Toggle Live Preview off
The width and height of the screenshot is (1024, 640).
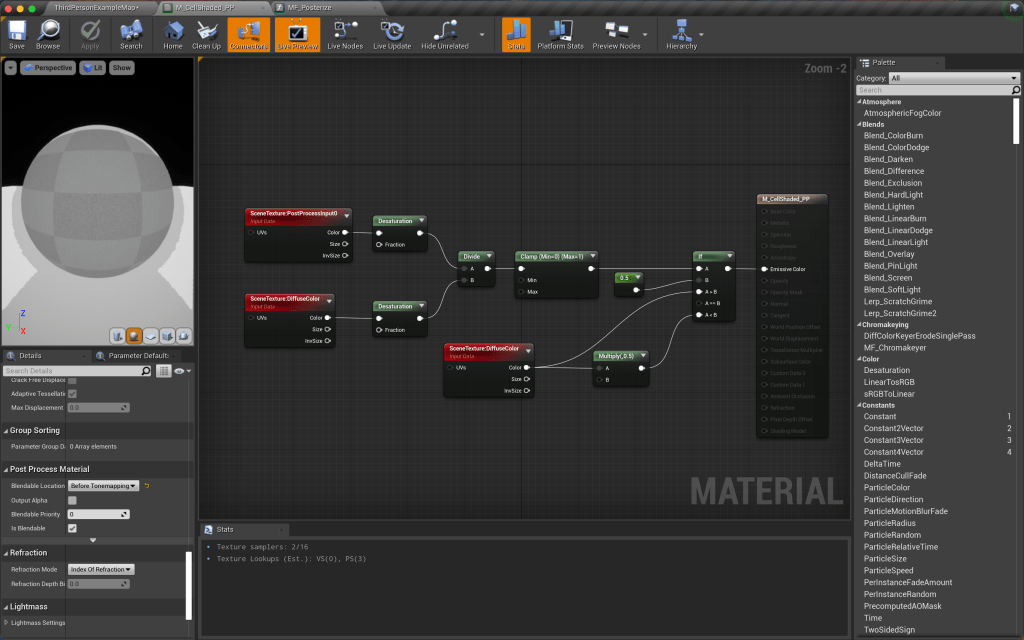point(296,35)
